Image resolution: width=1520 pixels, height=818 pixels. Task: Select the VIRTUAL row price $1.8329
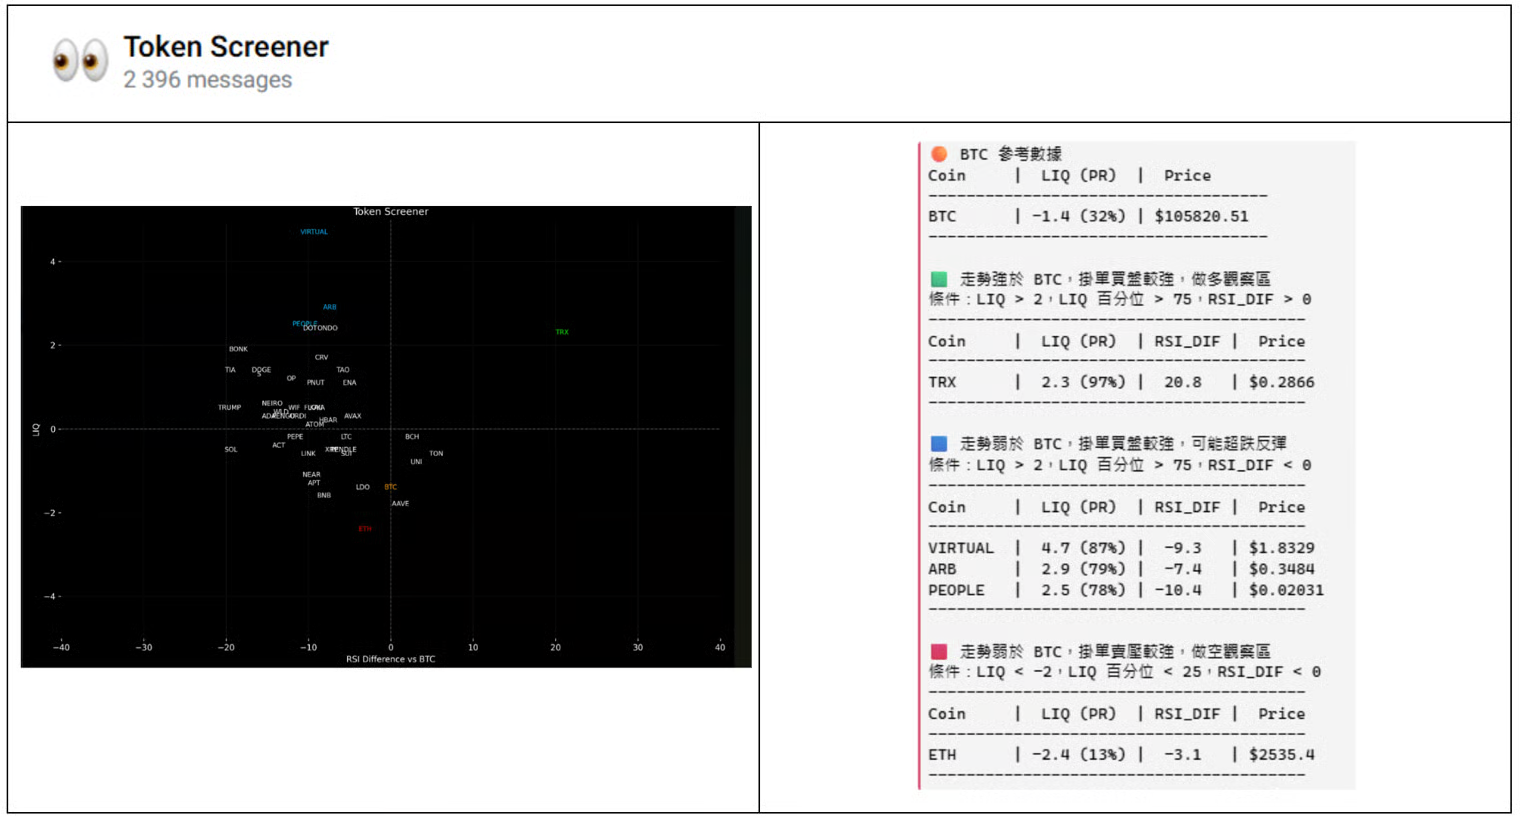click(x=1281, y=548)
